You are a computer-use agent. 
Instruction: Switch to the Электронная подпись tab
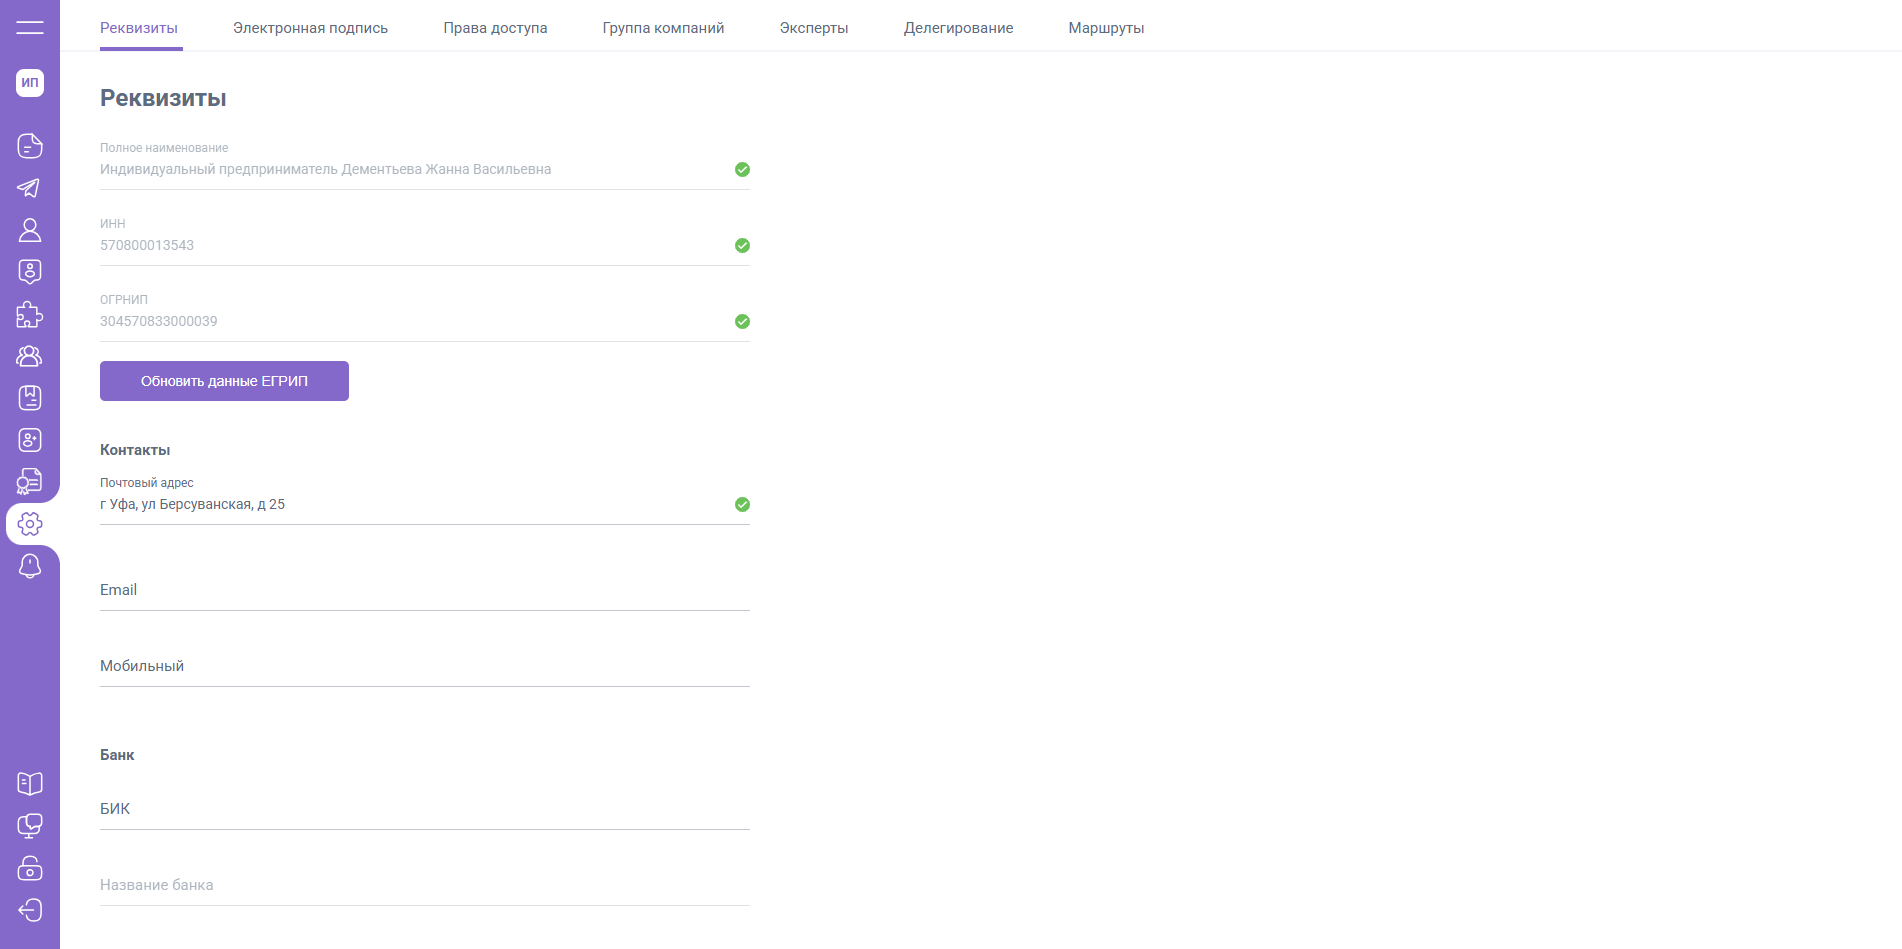click(310, 28)
